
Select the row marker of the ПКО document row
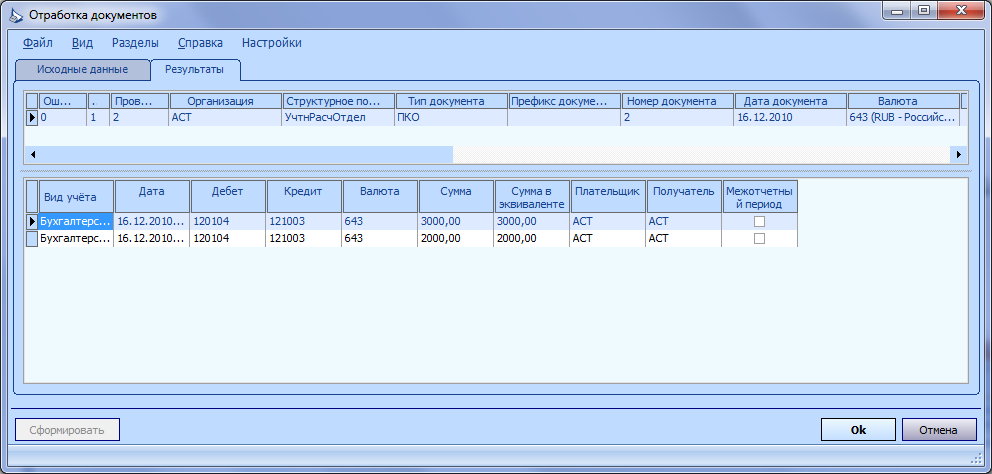(32, 117)
